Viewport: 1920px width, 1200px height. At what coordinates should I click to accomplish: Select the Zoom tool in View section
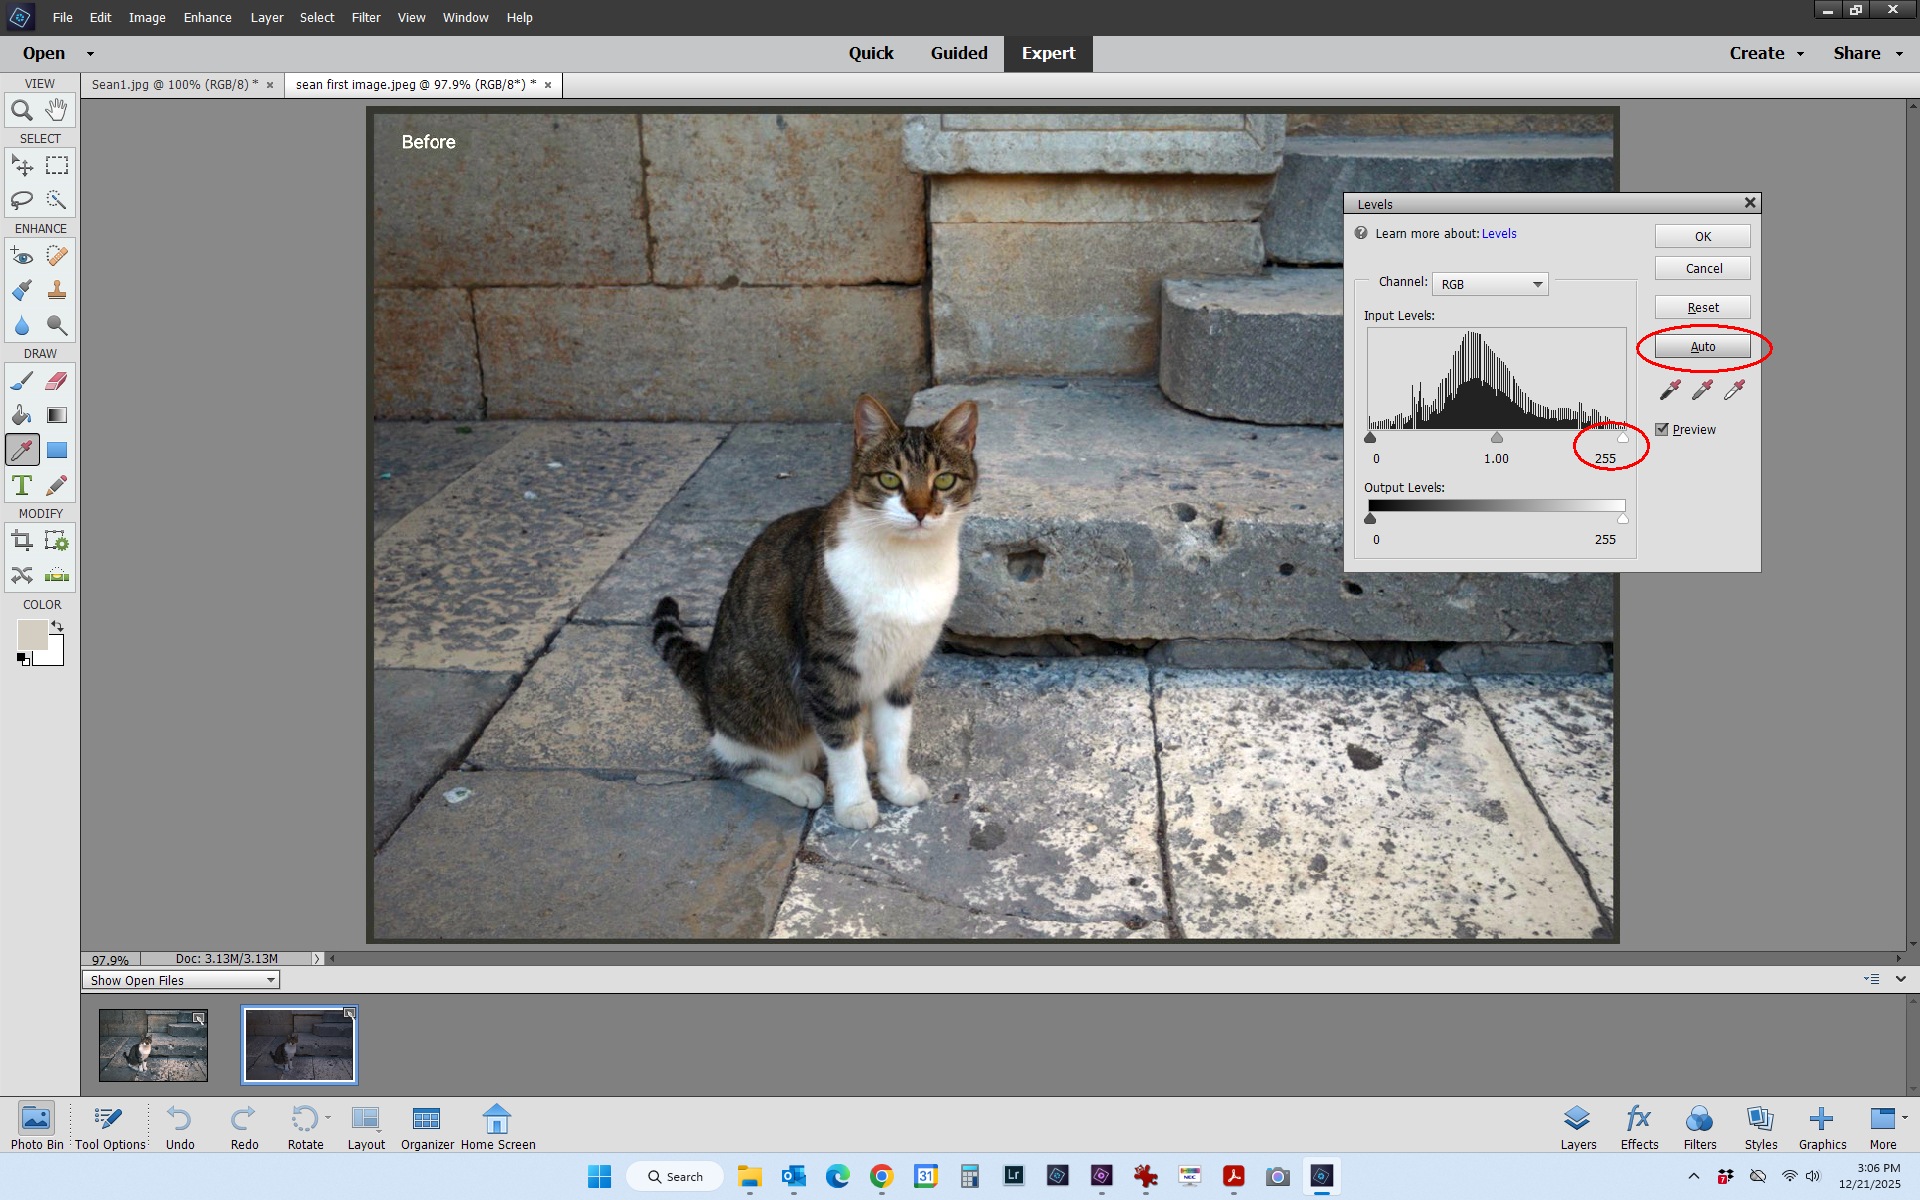coord(21,110)
